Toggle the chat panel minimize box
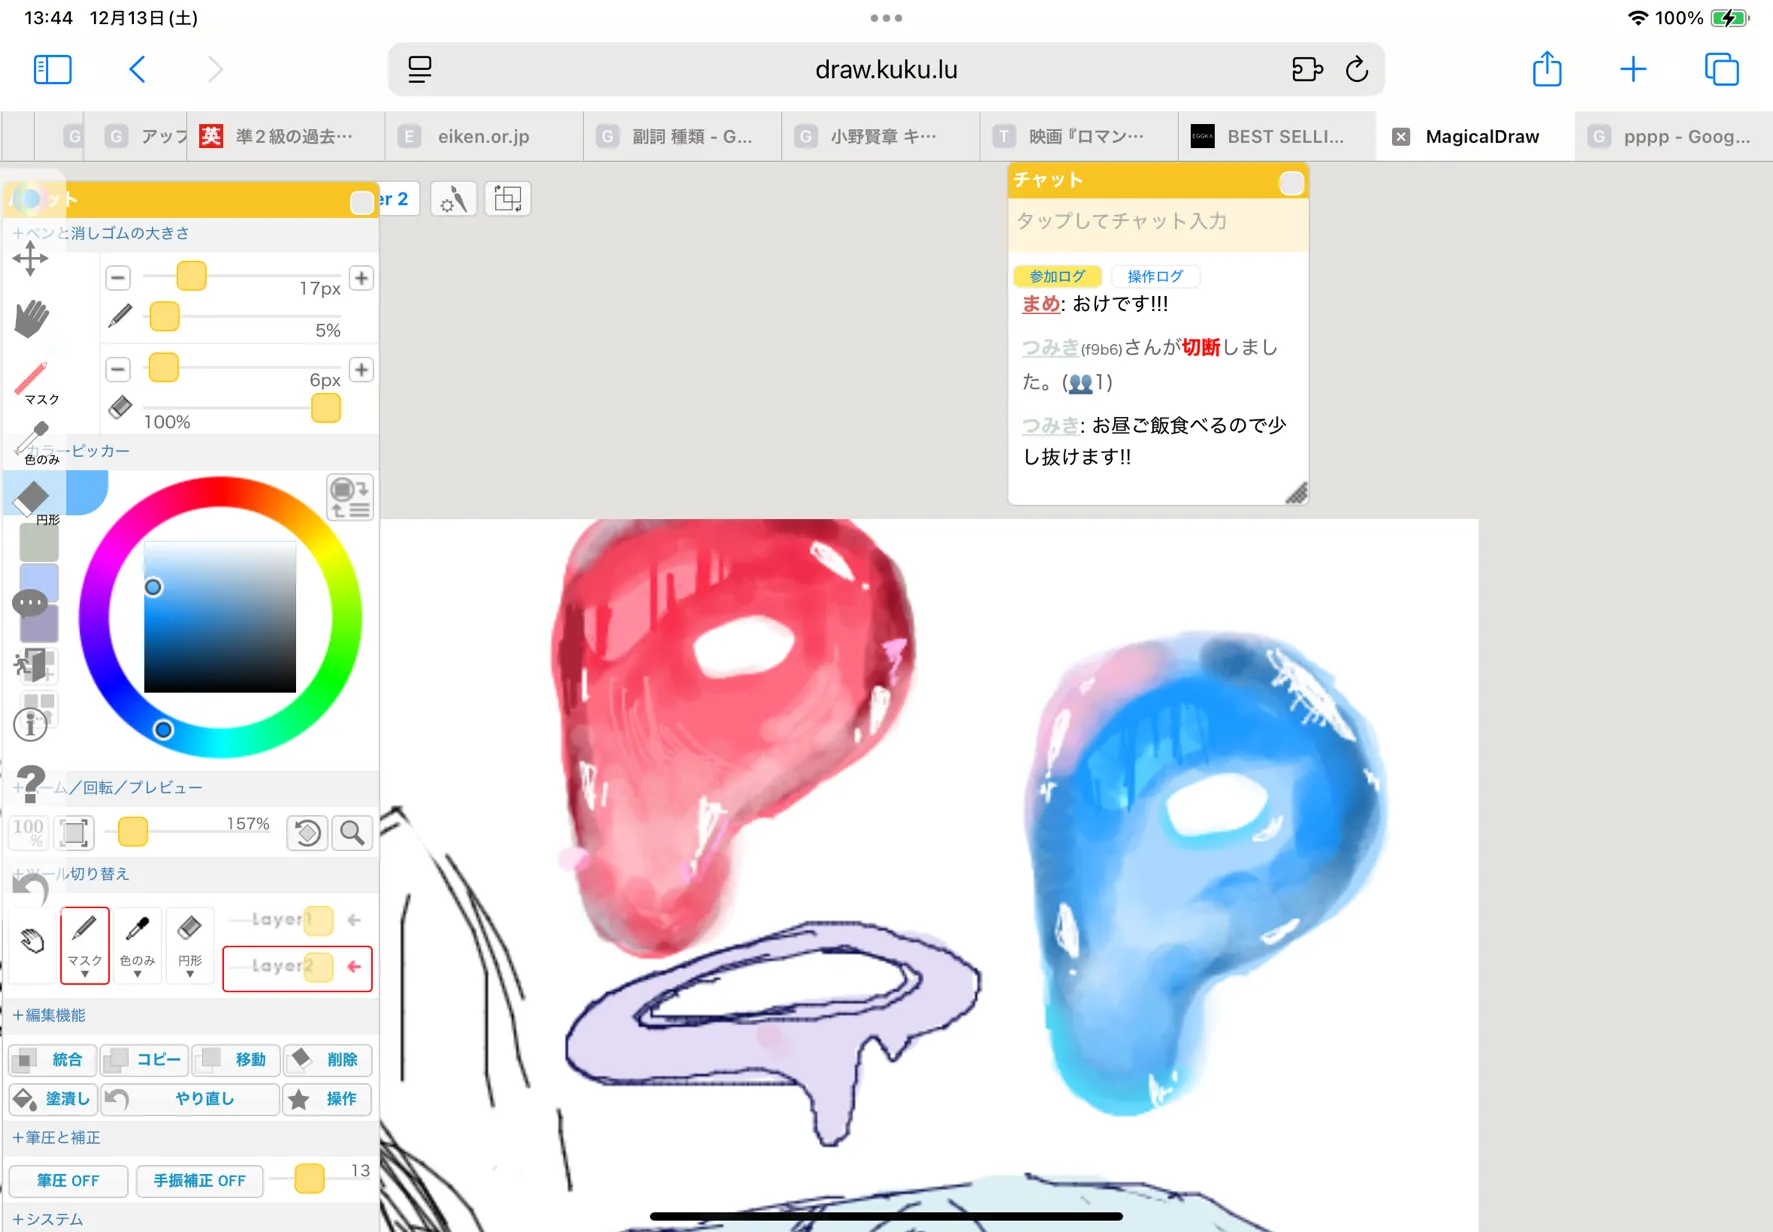Image resolution: width=1773 pixels, height=1232 pixels. [1292, 183]
